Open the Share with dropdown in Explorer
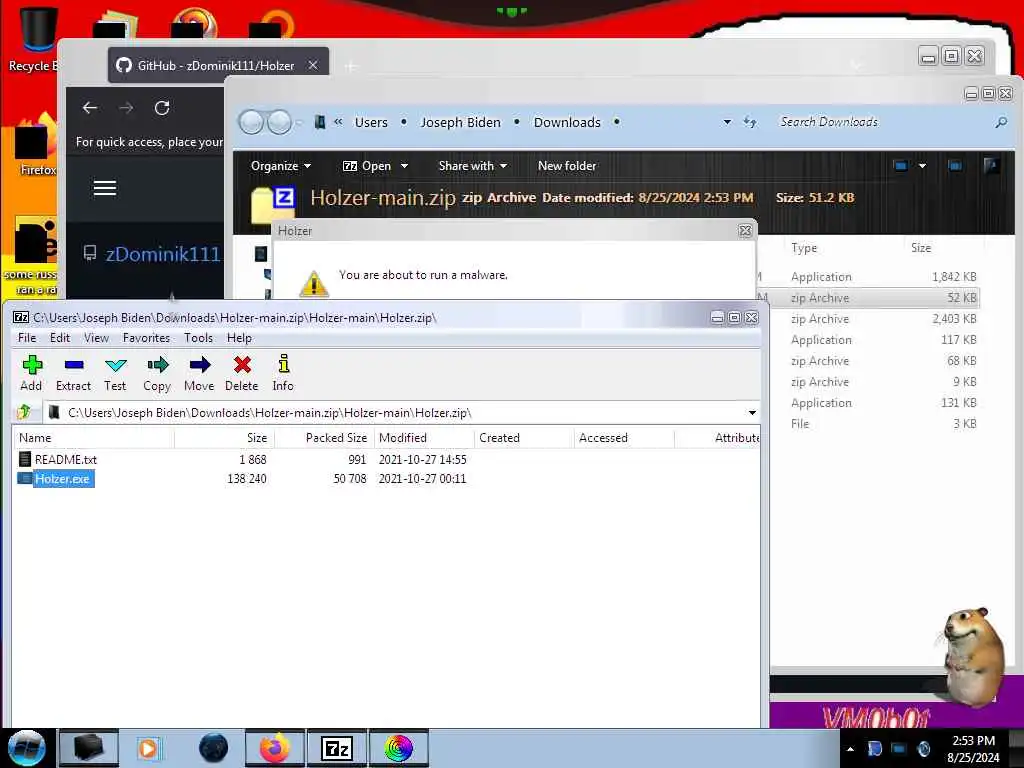 tap(473, 166)
